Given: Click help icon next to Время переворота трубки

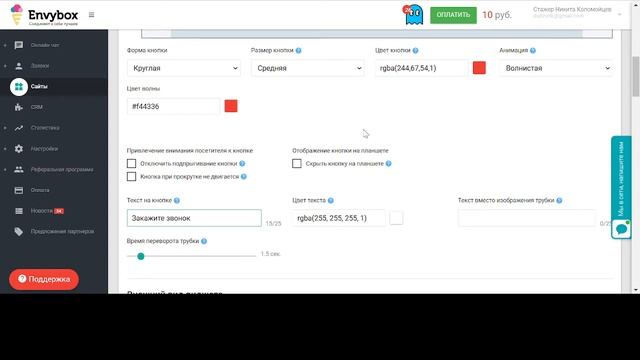Looking at the screenshot, I should tap(204, 241).
